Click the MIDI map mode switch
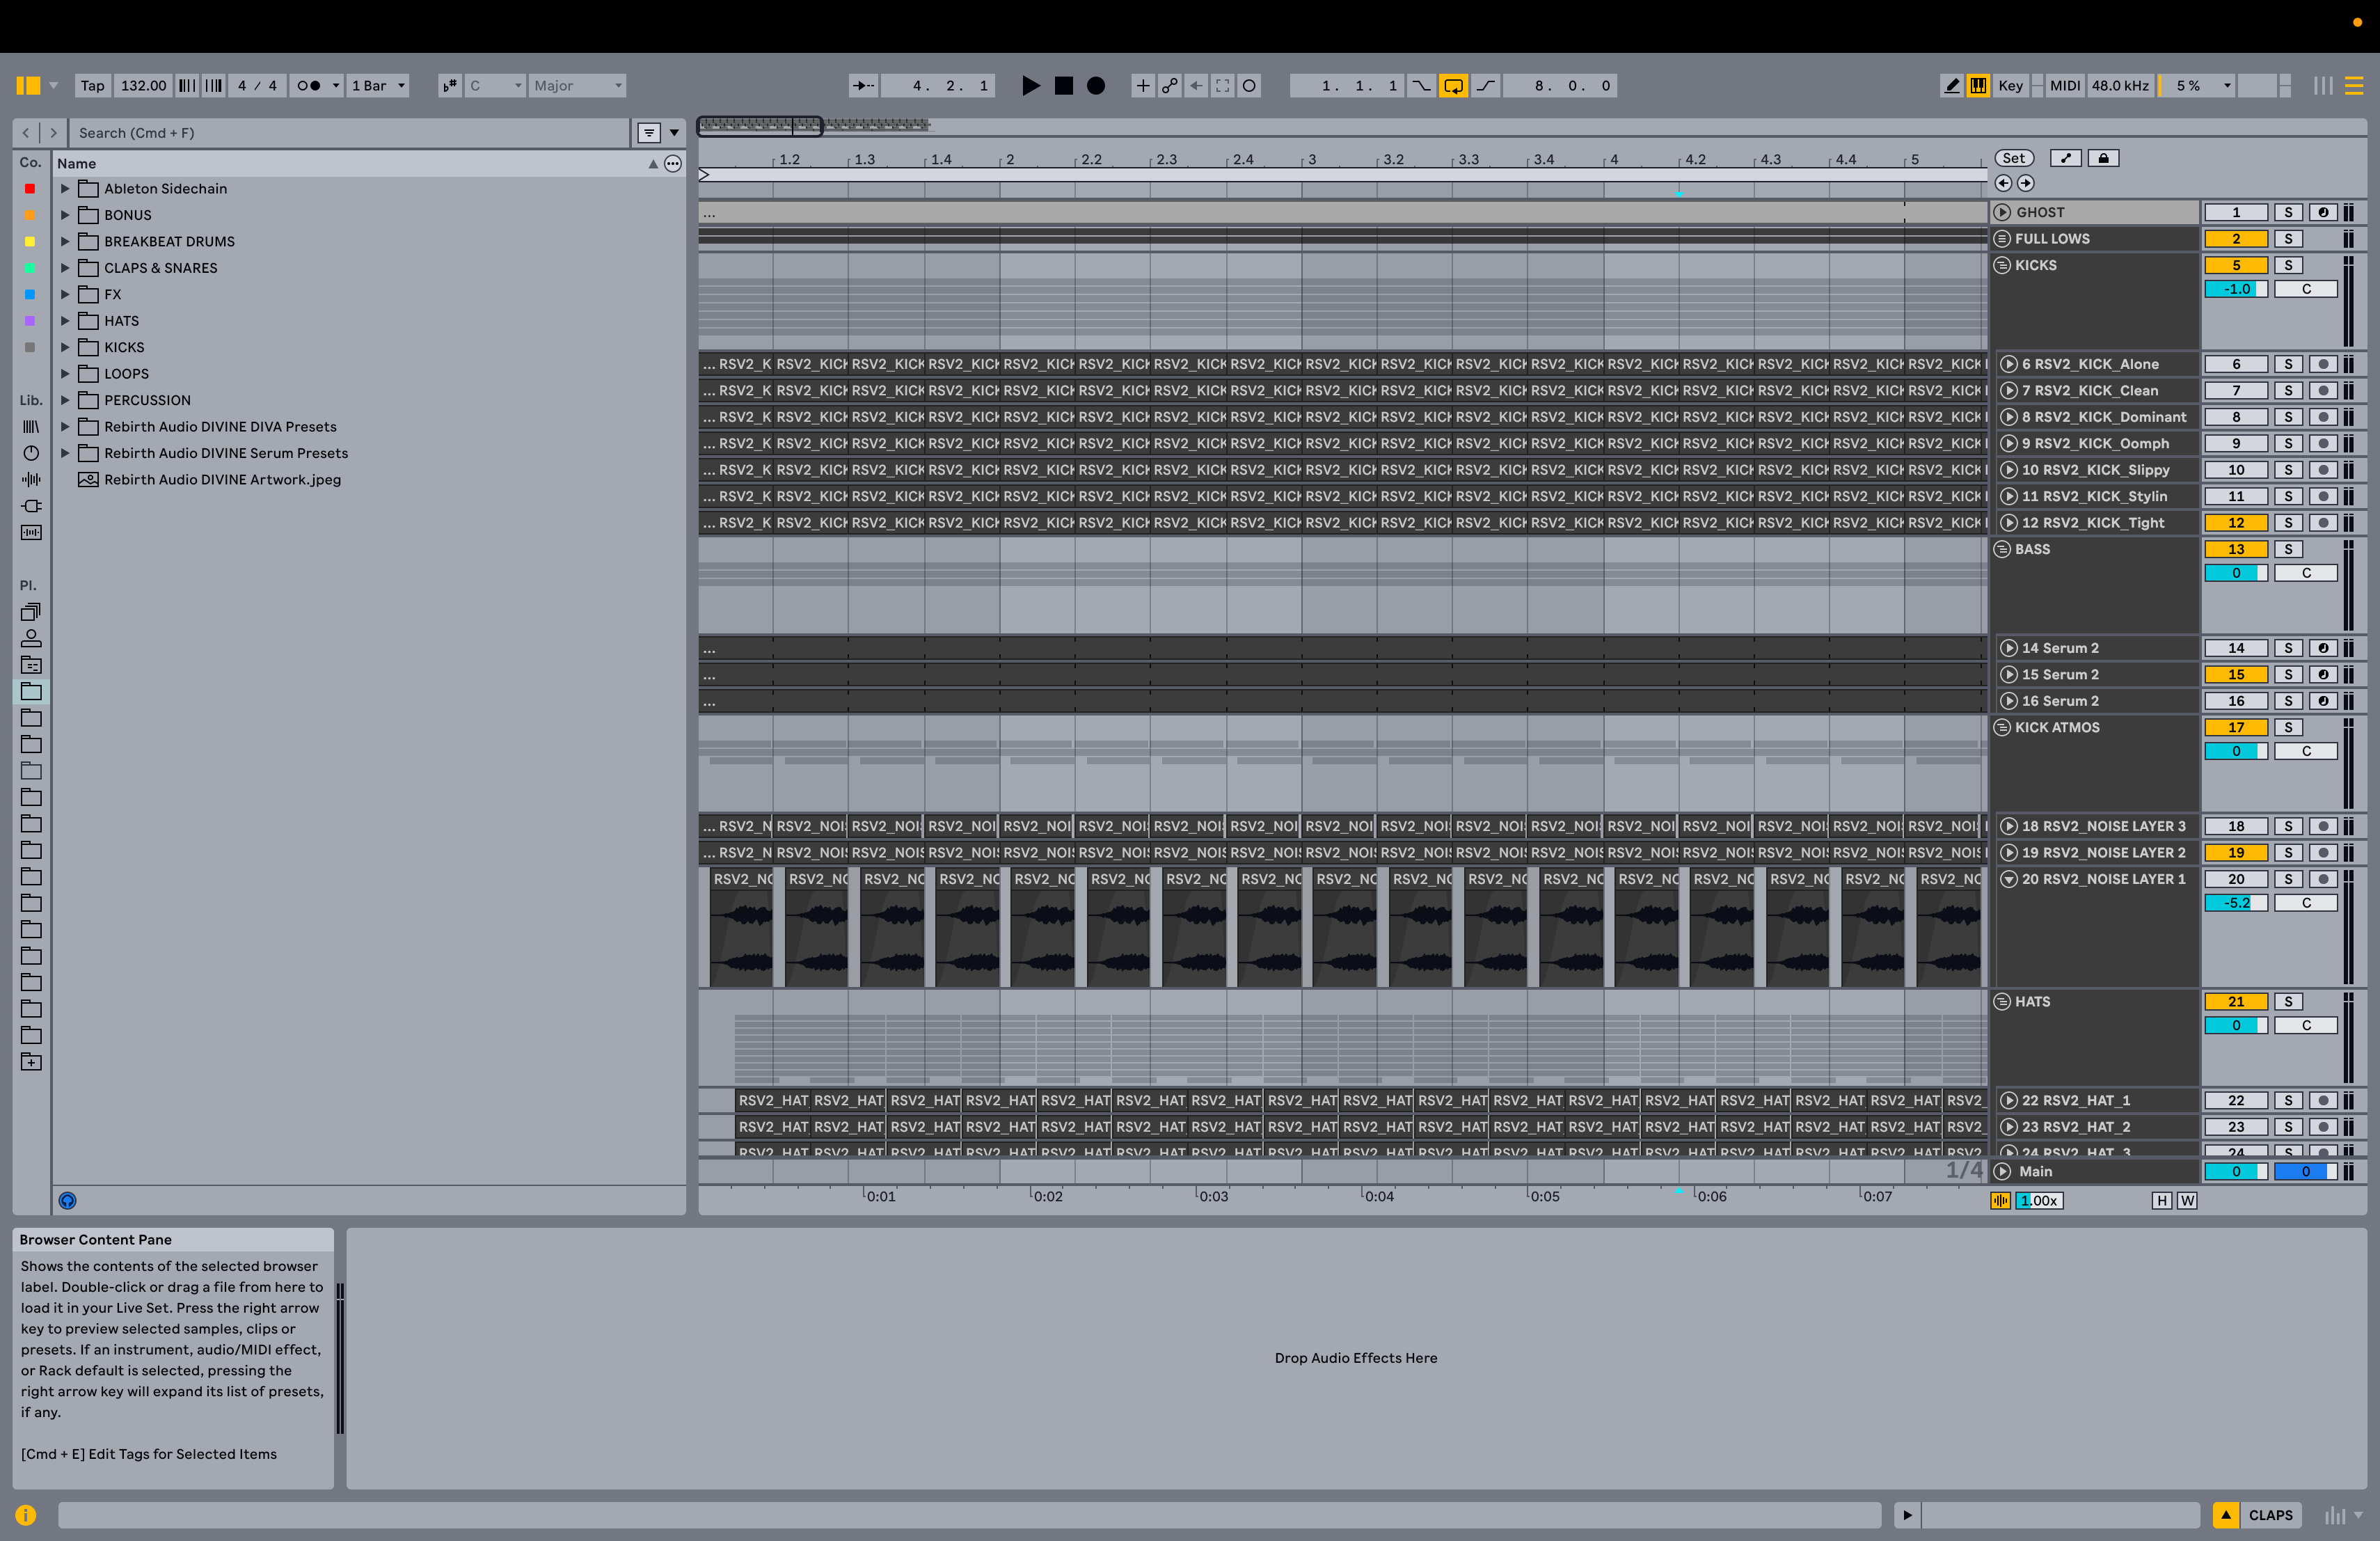 point(2064,86)
